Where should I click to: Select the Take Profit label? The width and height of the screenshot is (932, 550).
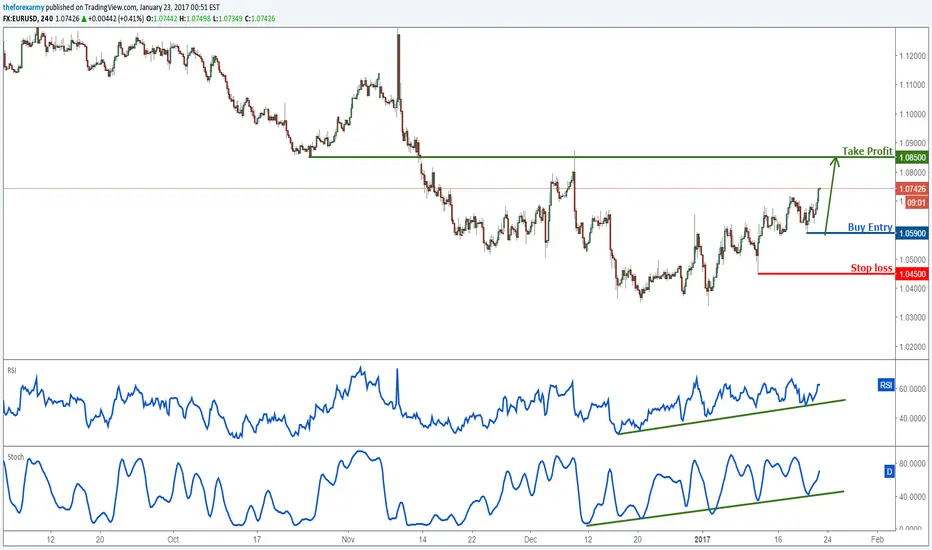coord(867,151)
